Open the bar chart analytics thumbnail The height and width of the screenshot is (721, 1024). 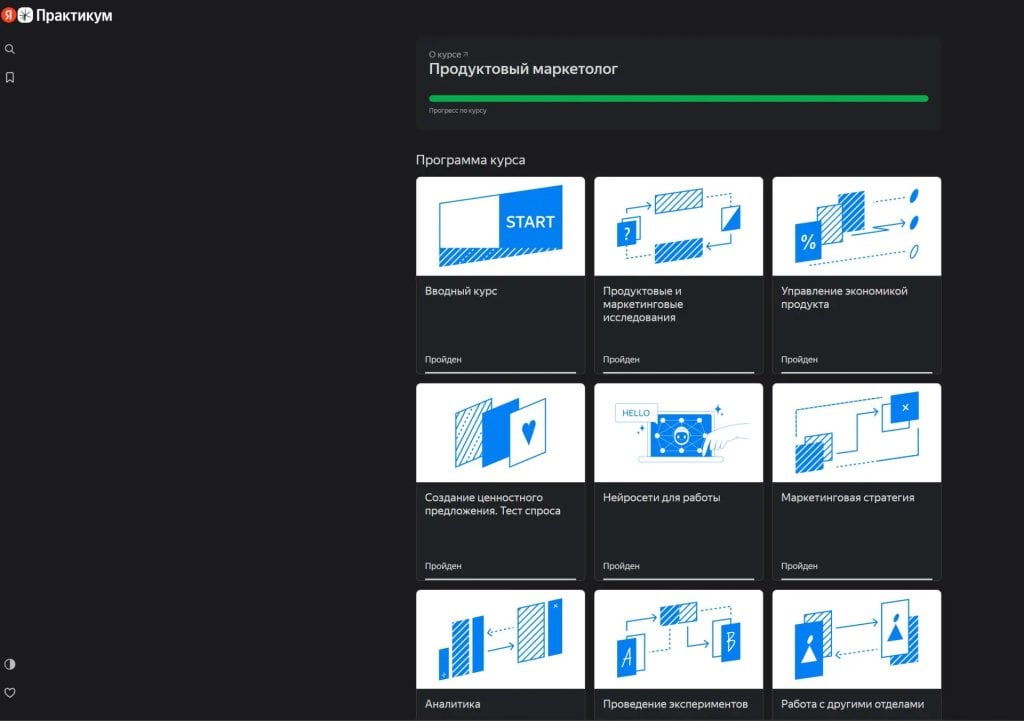500,639
